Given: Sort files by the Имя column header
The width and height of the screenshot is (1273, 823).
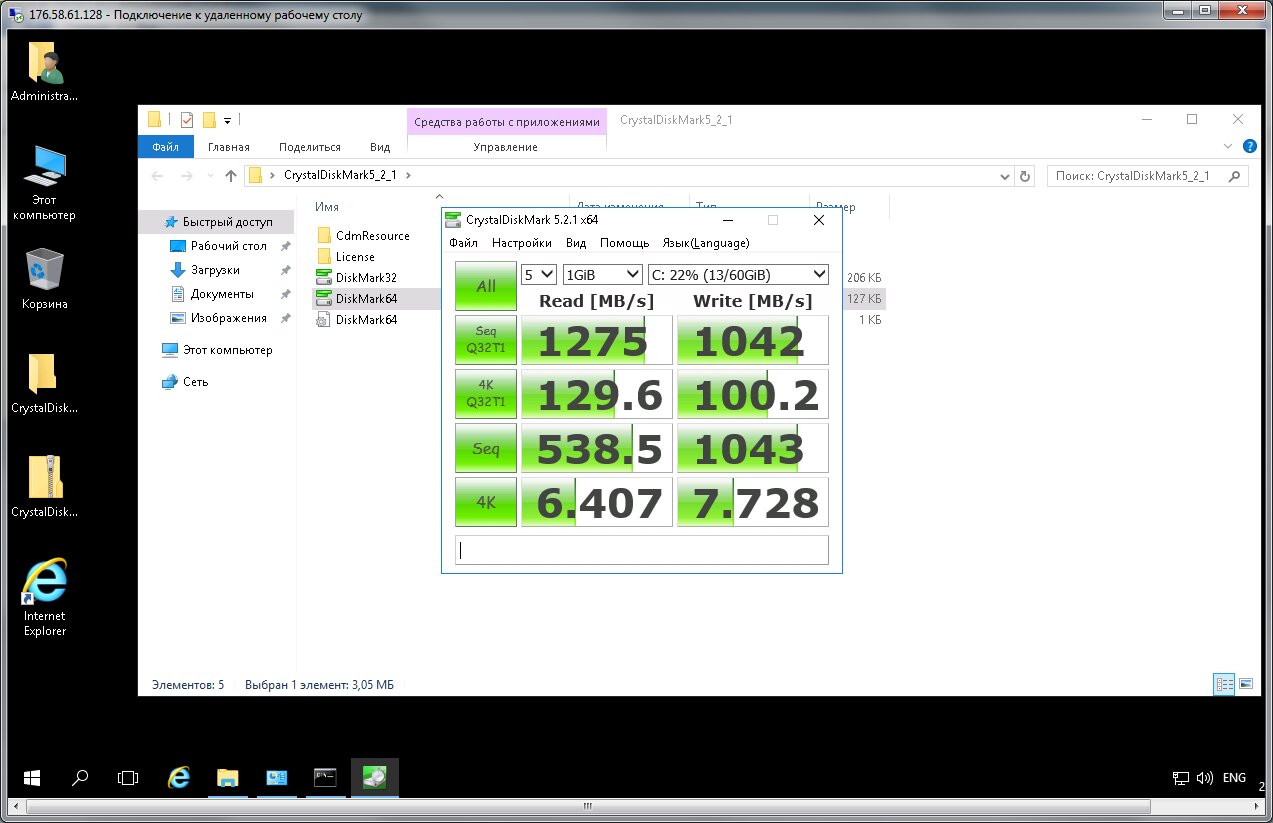Looking at the screenshot, I should point(327,207).
